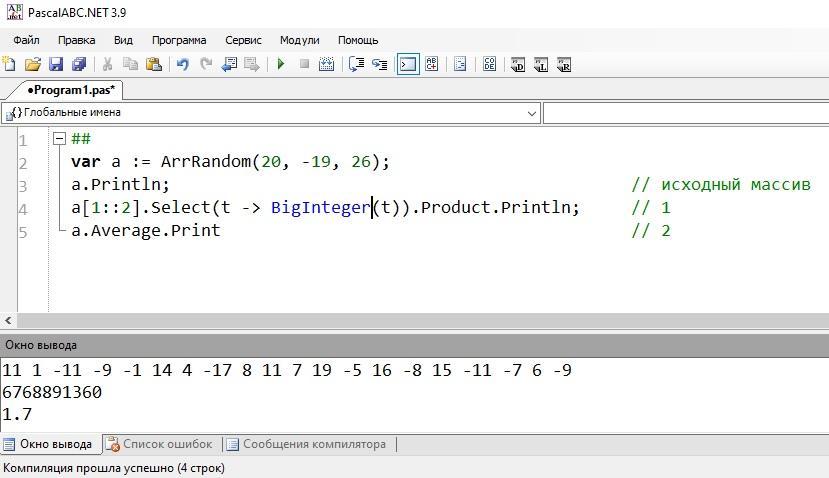This screenshot has width=829, height=478.
Task: Save the current file with the floppy icon
Action: click(x=56, y=65)
